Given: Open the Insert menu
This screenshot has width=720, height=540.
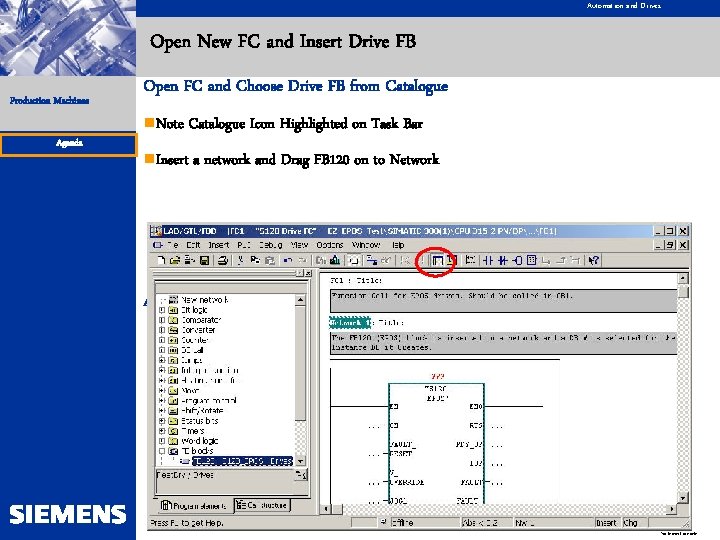Looking at the screenshot, I should coord(219,245).
